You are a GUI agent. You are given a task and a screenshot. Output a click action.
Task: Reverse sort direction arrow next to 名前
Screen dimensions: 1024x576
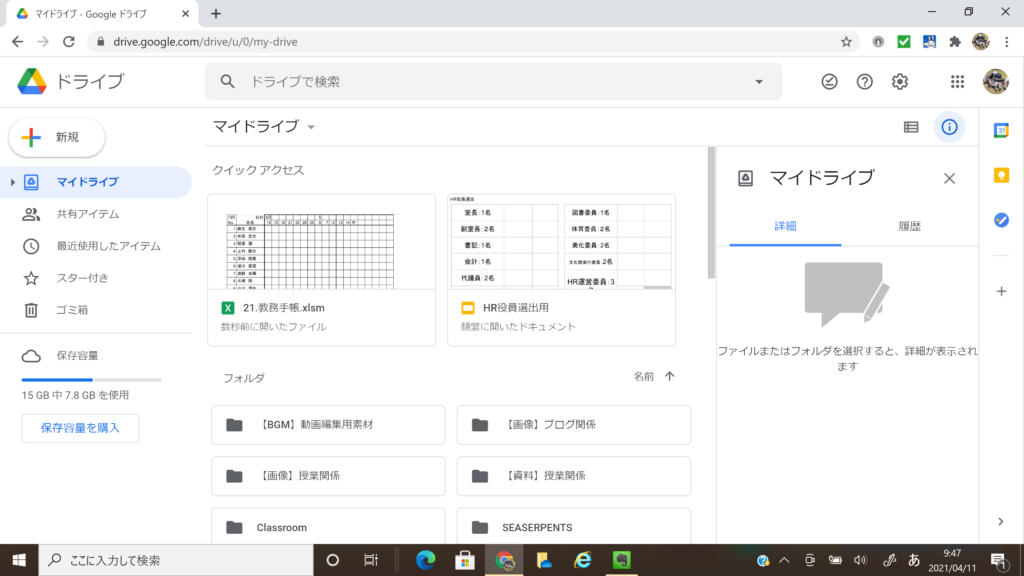(x=669, y=376)
